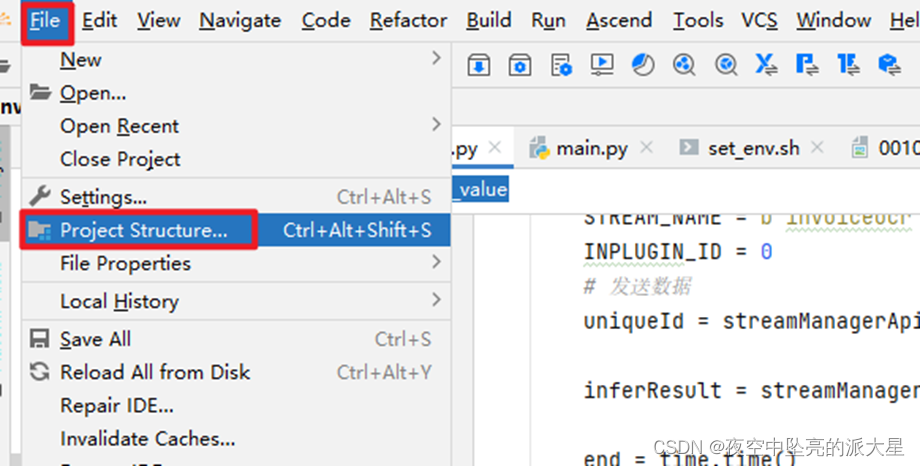
Task: Click the Ctrl+Alt+S shortcut text
Action: point(384,197)
